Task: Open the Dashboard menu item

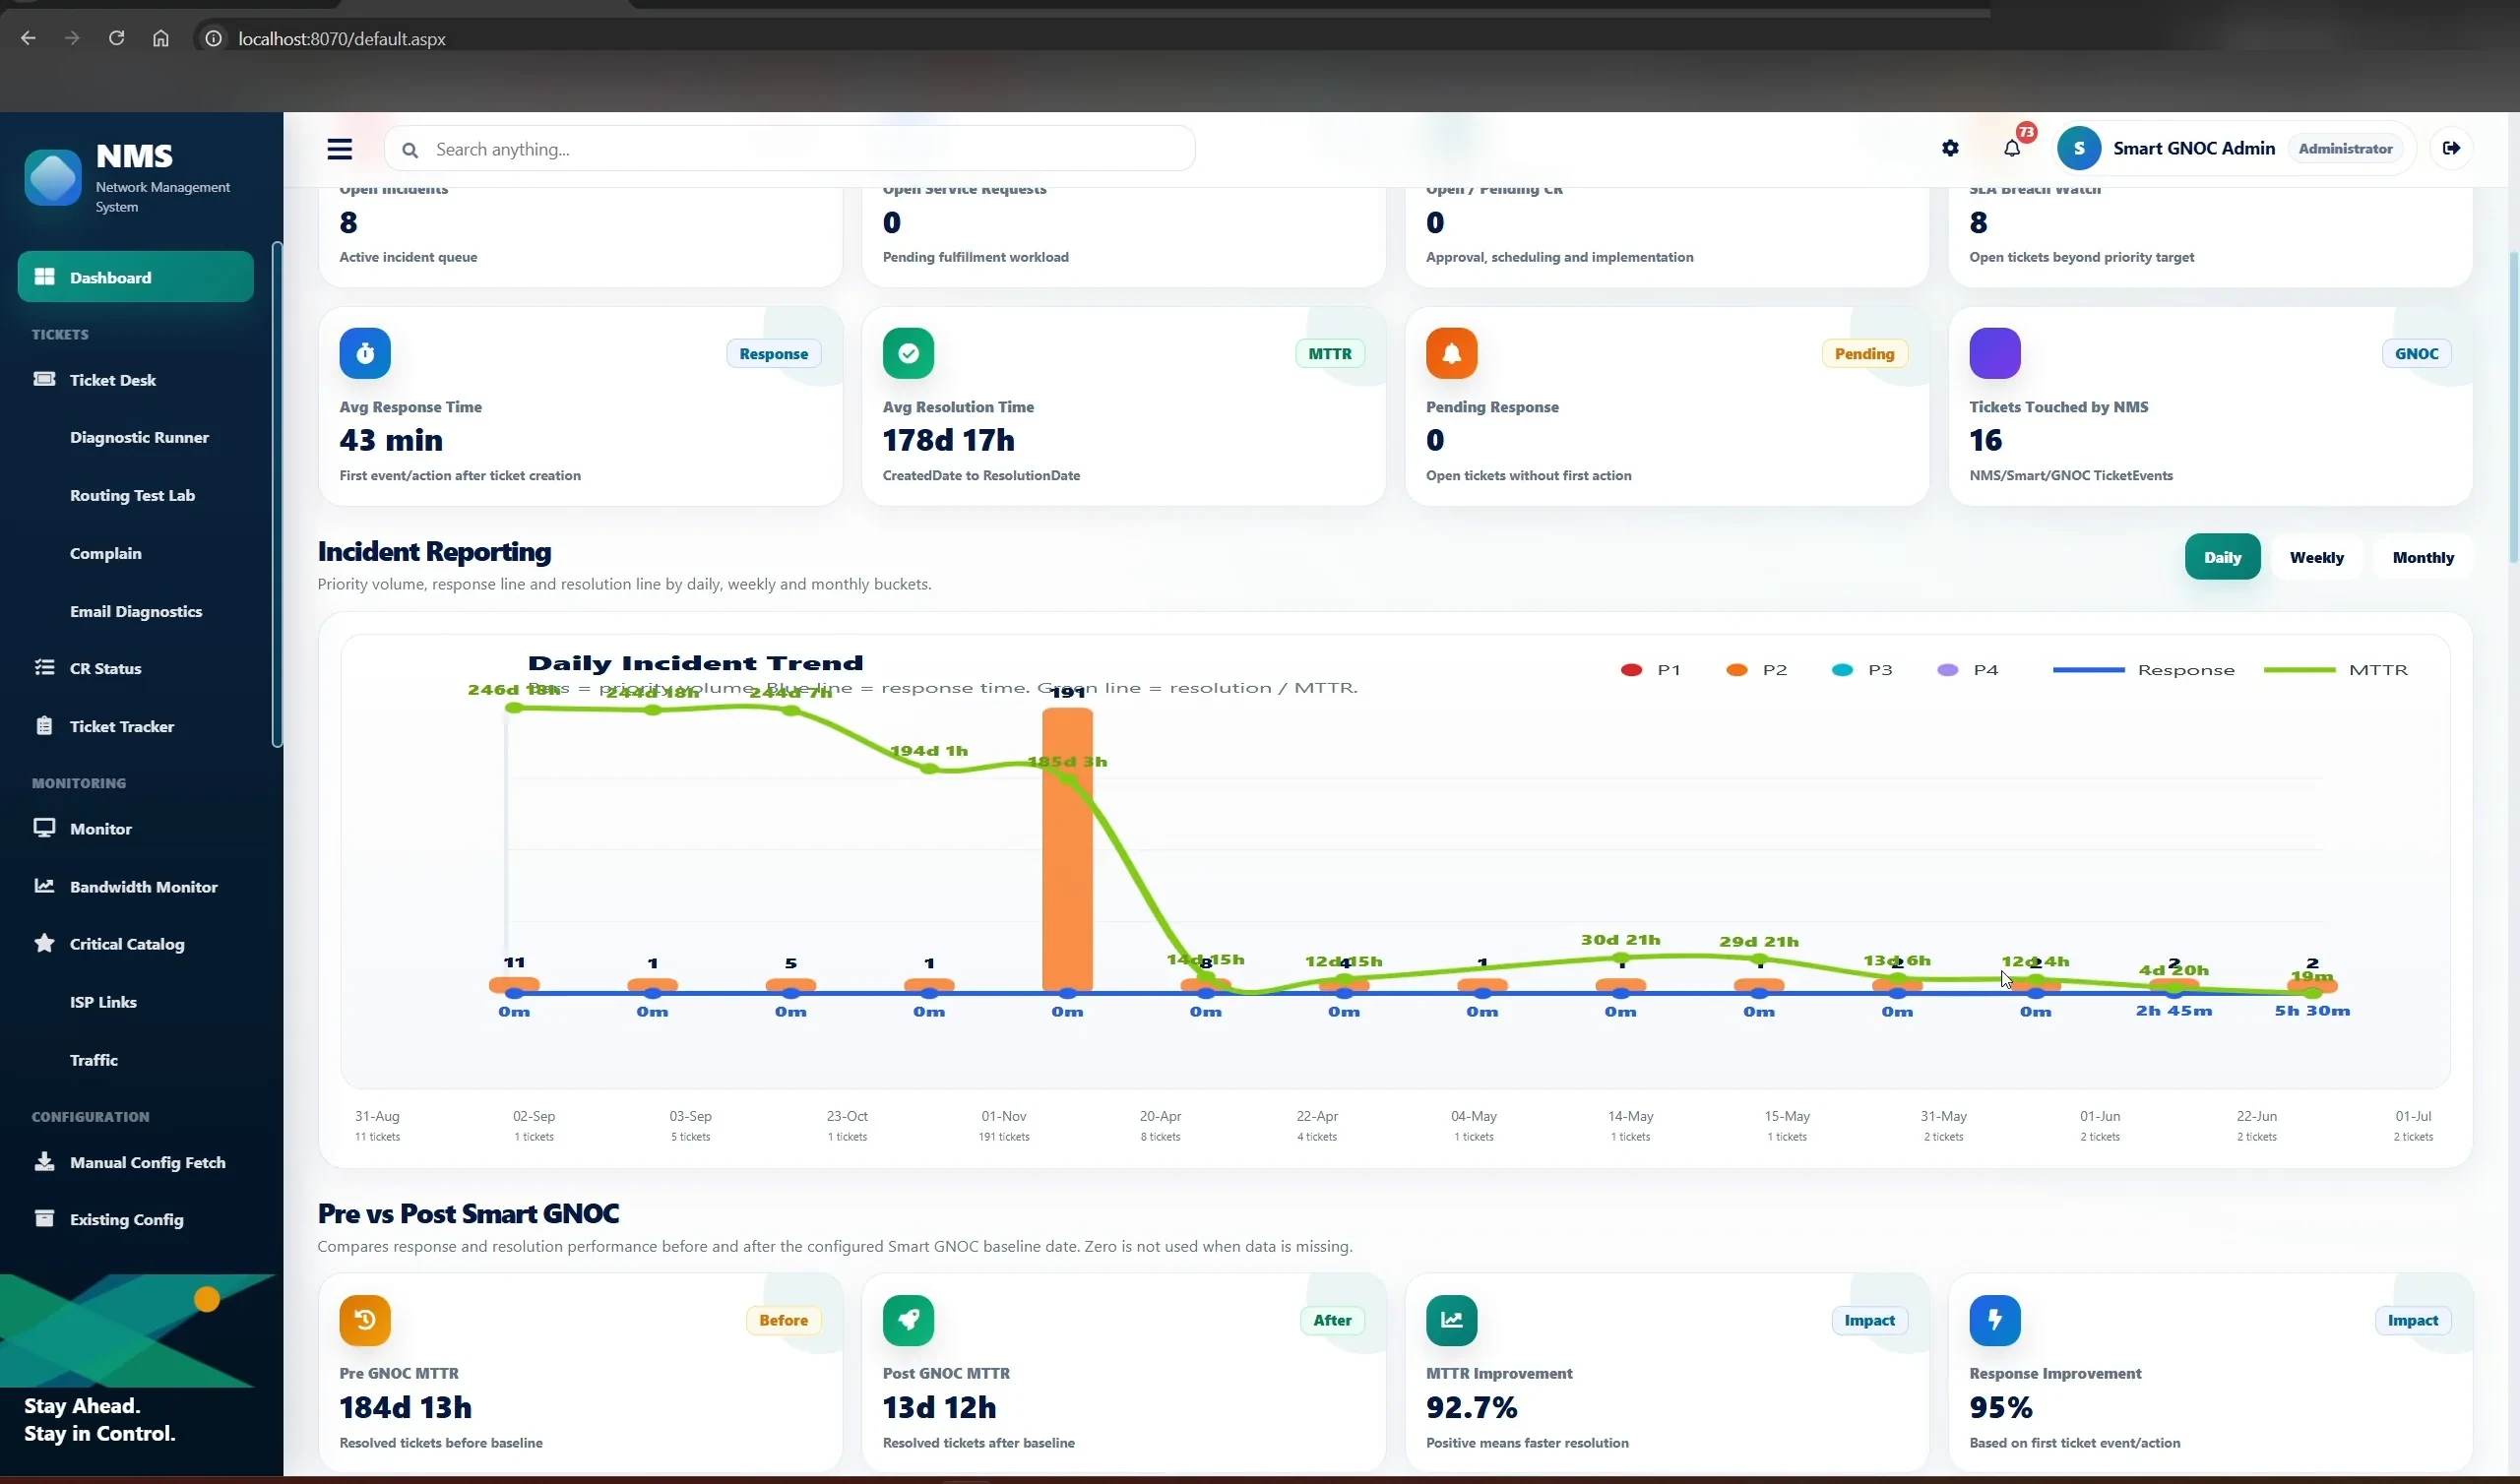Action: (x=136, y=277)
